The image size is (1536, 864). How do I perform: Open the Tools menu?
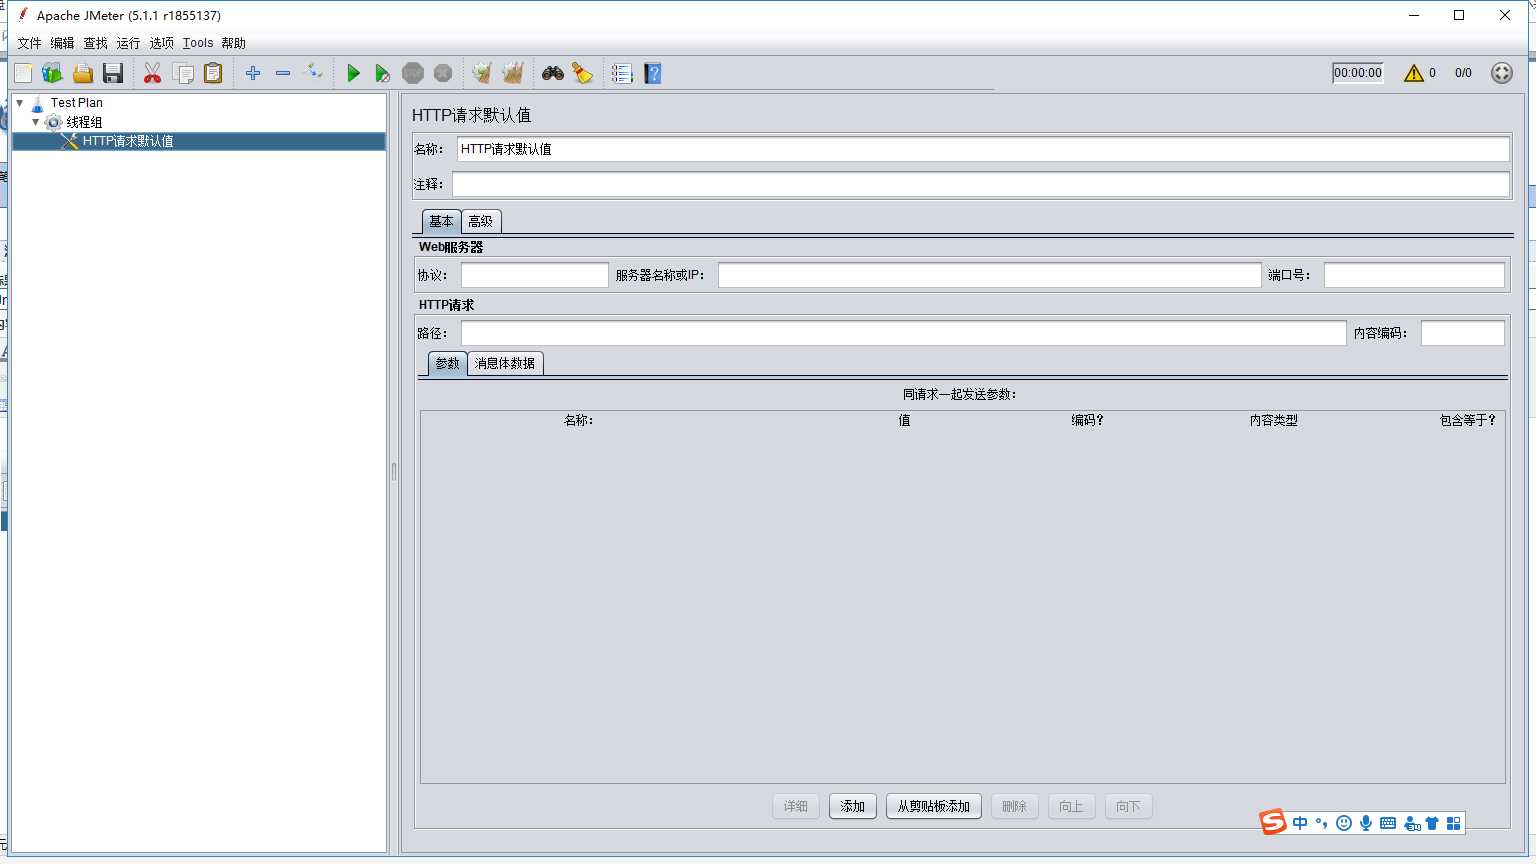pyautogui.click(x=198, y=43)
